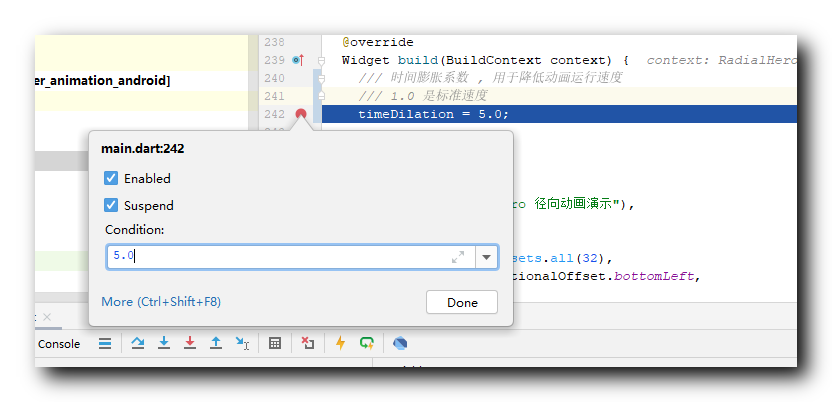This screenshot has height=402, width=832.
Task: Open the Evaluate Expression calculator icon
Action: coord(275,344)
